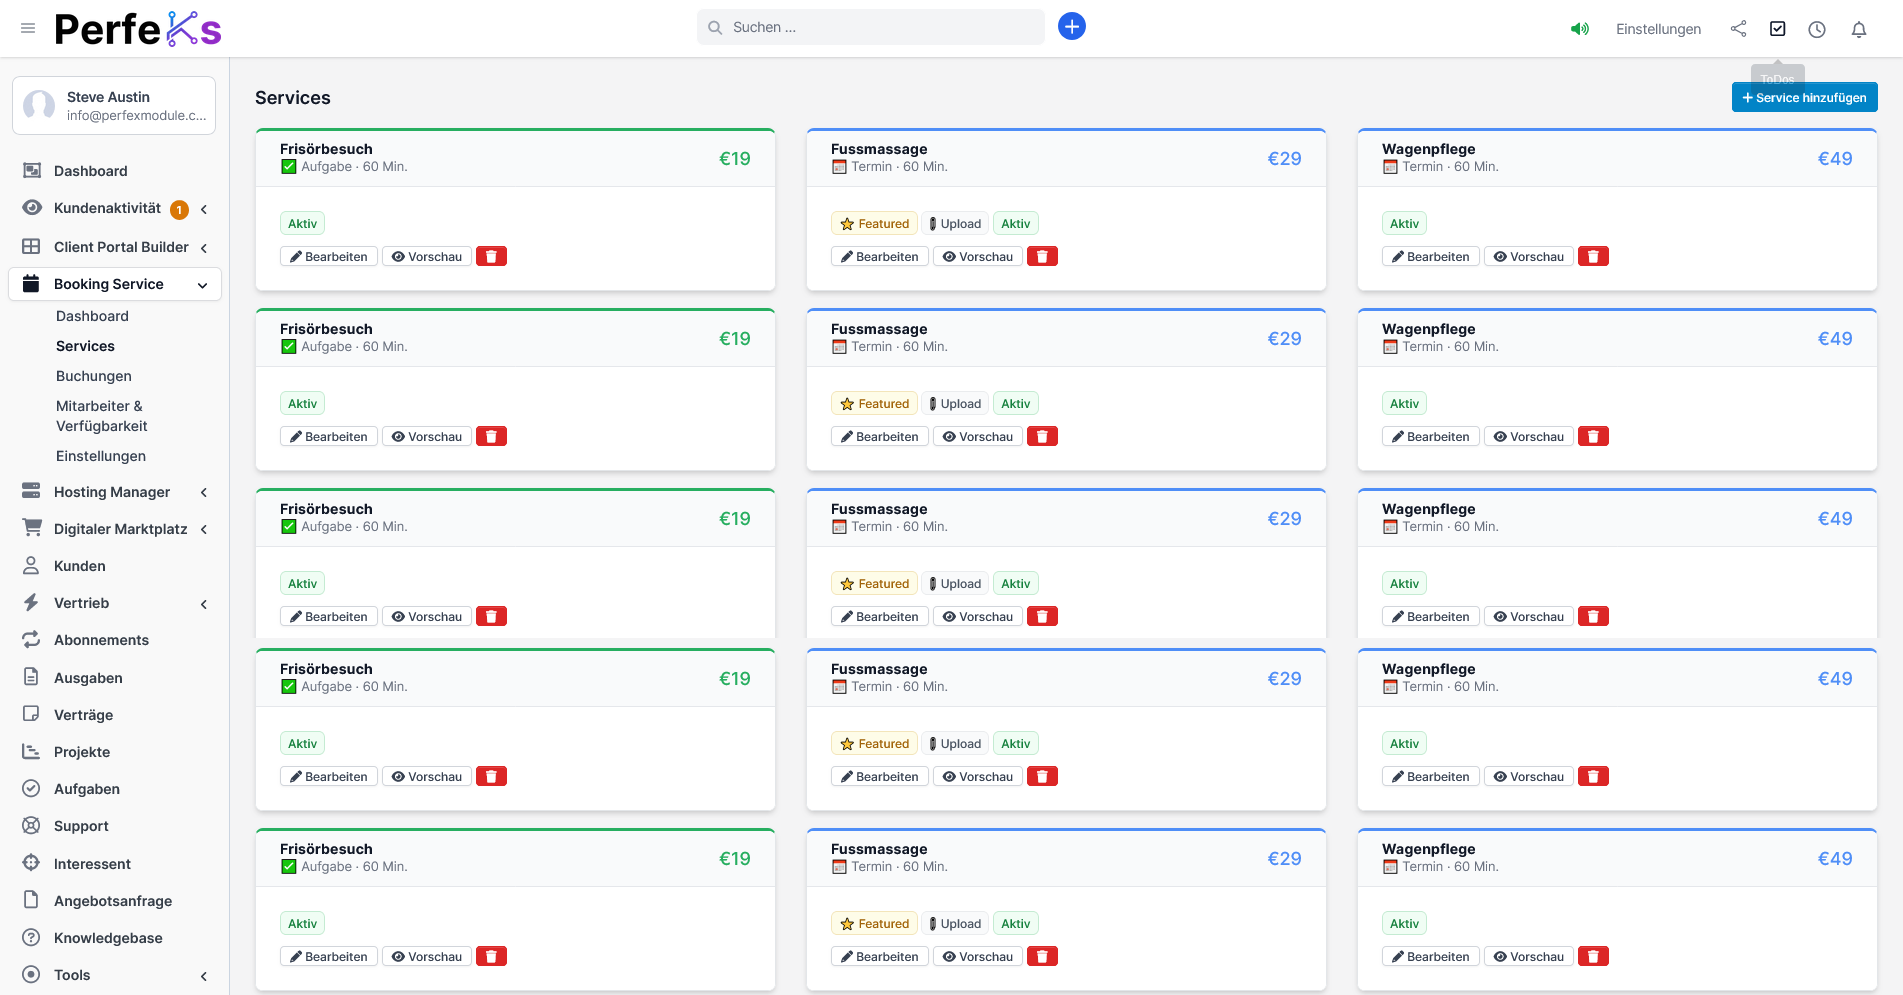Go to Mitarbeiter & Verfügbarkeit
This screenshot has width=1903, height=995.
(101, 416)
